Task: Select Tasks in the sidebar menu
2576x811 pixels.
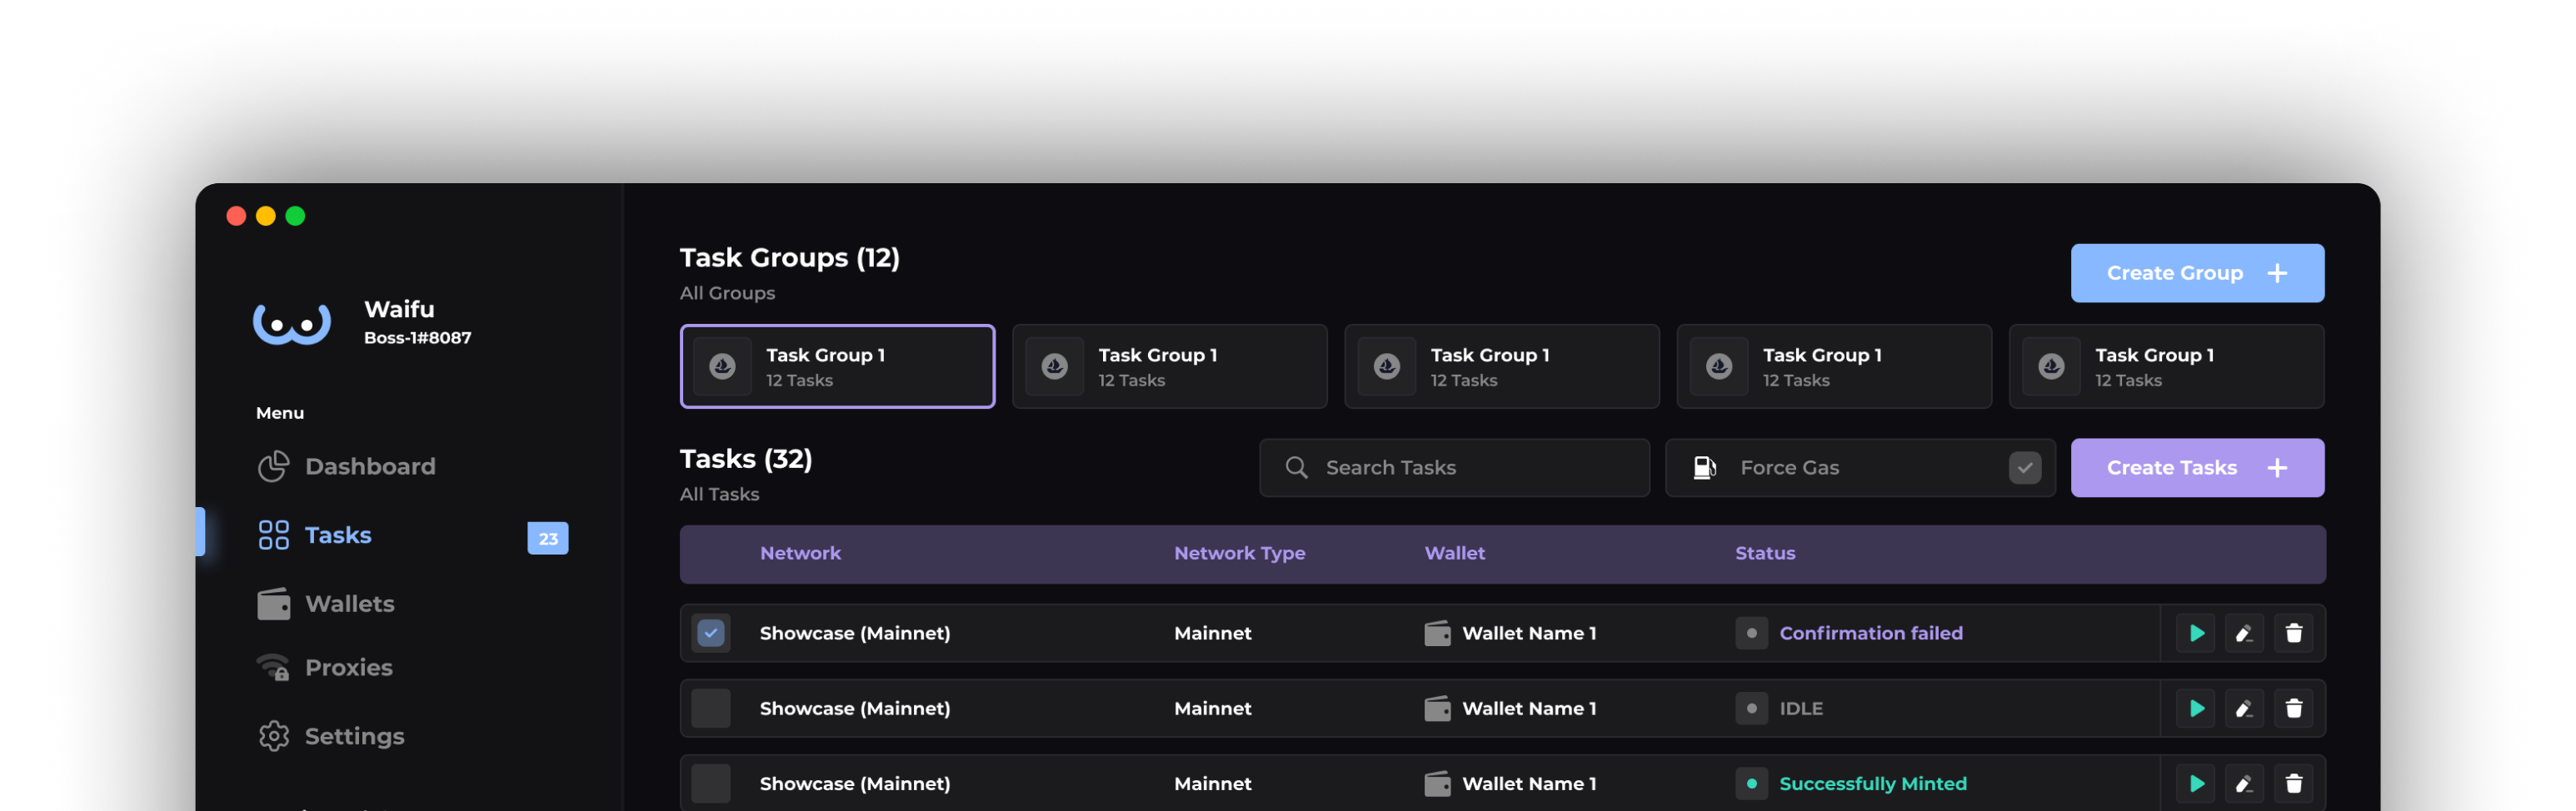Action: tap(314, 535)
